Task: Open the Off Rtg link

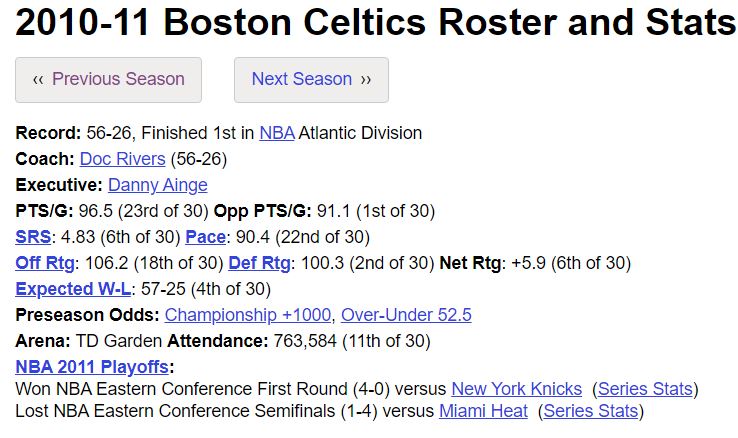Action: [45, 263]
